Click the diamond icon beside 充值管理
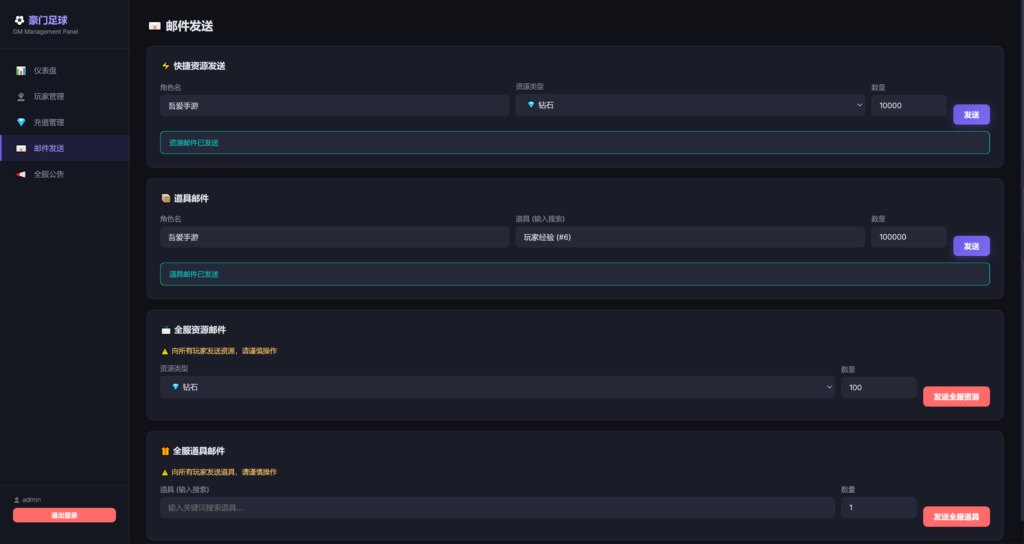Viewport: 1024px width, 544px height. coord(21,123)
